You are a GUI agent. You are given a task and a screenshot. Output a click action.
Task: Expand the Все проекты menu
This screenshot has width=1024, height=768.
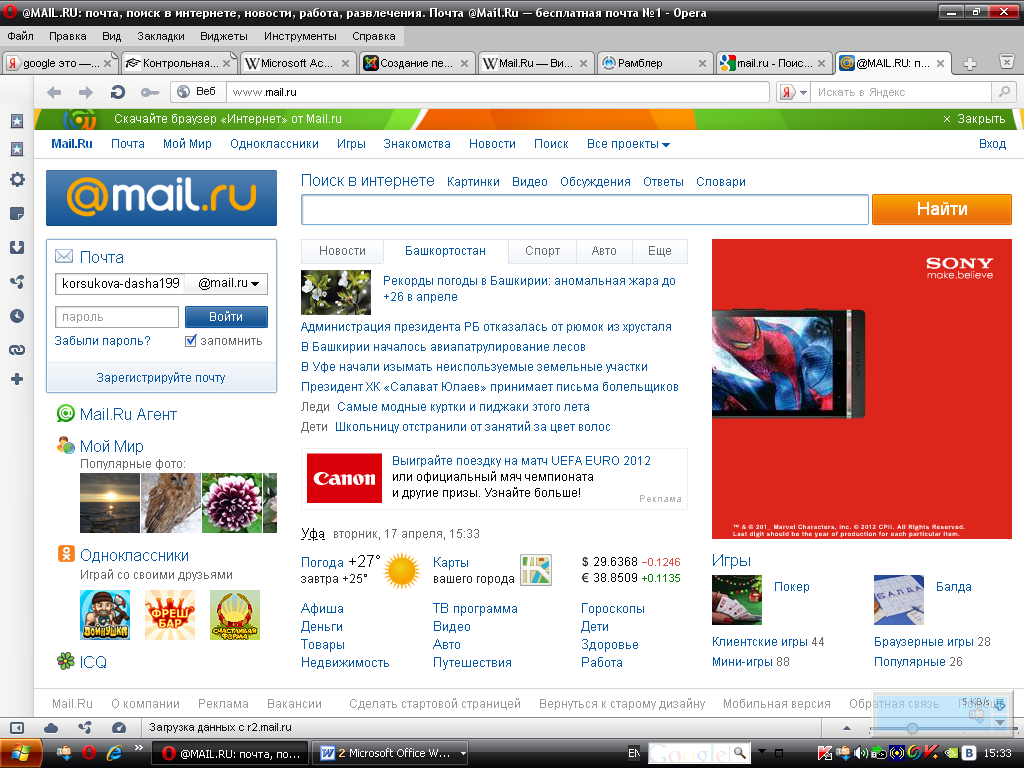(x=628, y=144)
